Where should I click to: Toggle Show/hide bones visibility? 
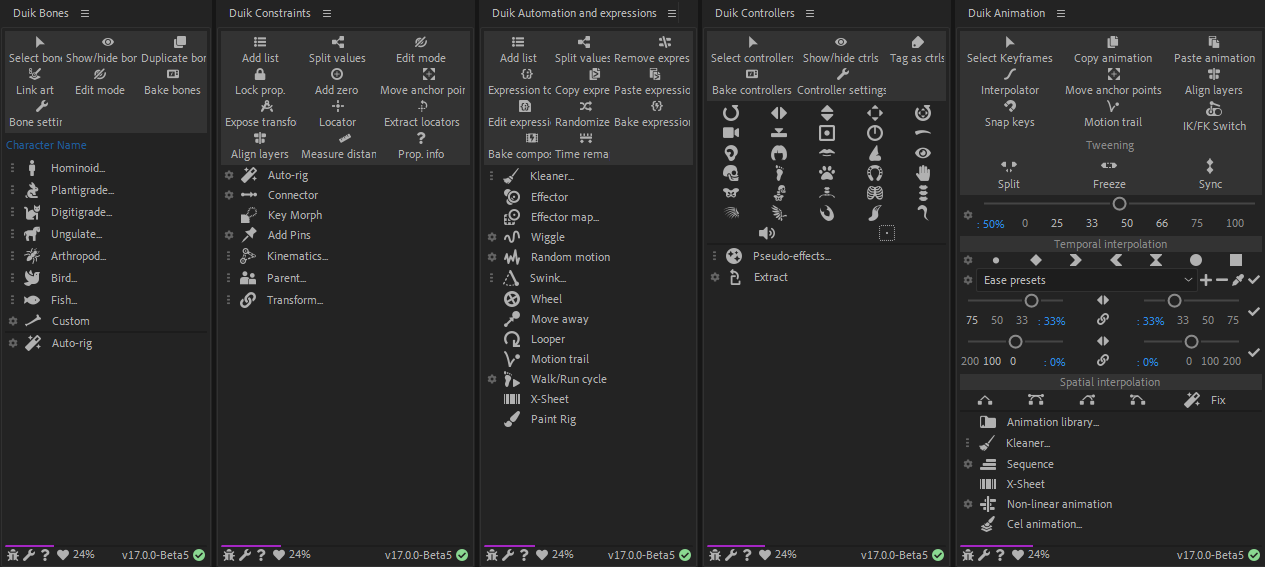pyautogui.click(x=108, y=42)
